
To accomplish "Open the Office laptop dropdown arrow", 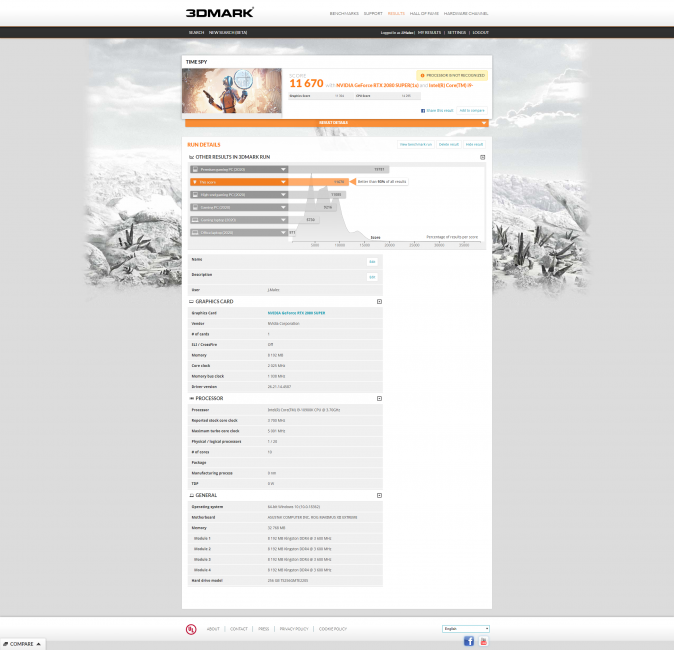I will tap(283, 233).
